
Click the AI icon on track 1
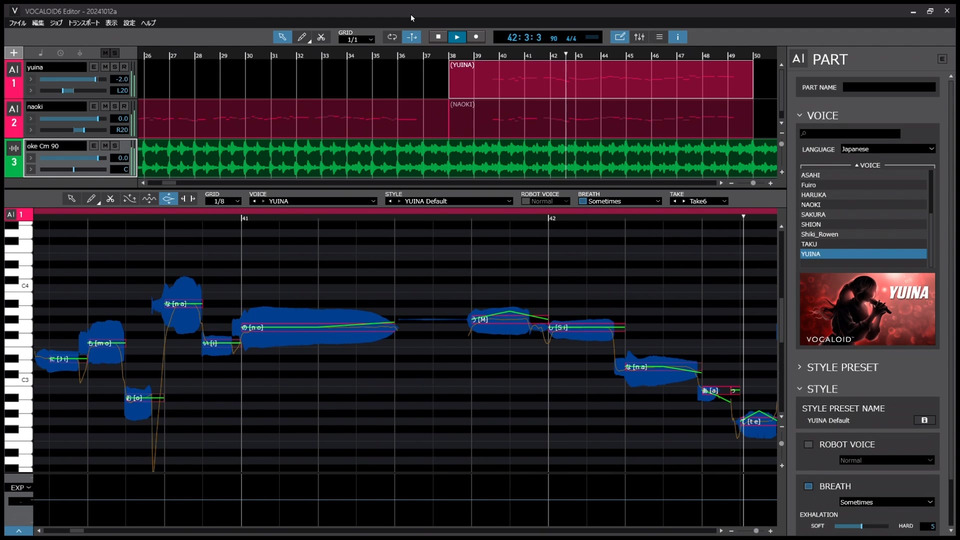[13, 70]
